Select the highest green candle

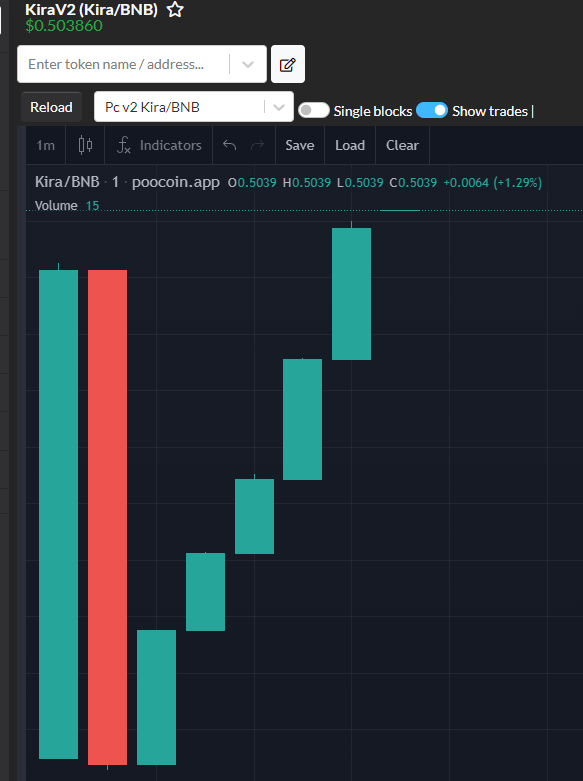pos(351,294)
